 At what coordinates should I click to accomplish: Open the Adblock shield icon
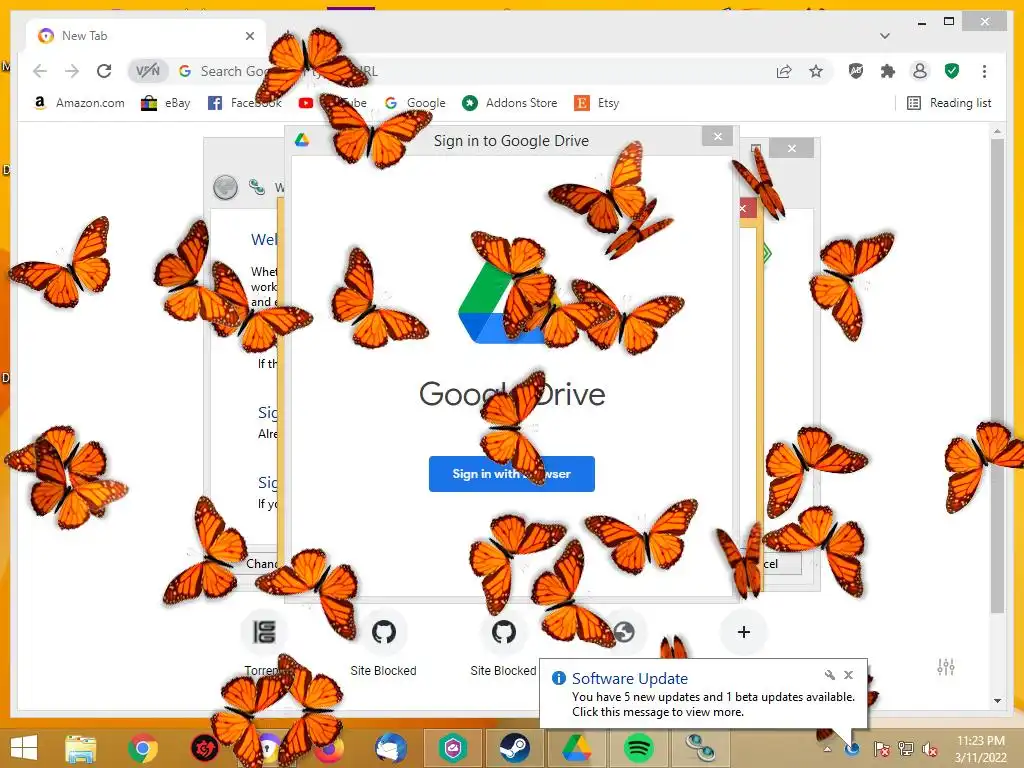(x=856, y=71)
